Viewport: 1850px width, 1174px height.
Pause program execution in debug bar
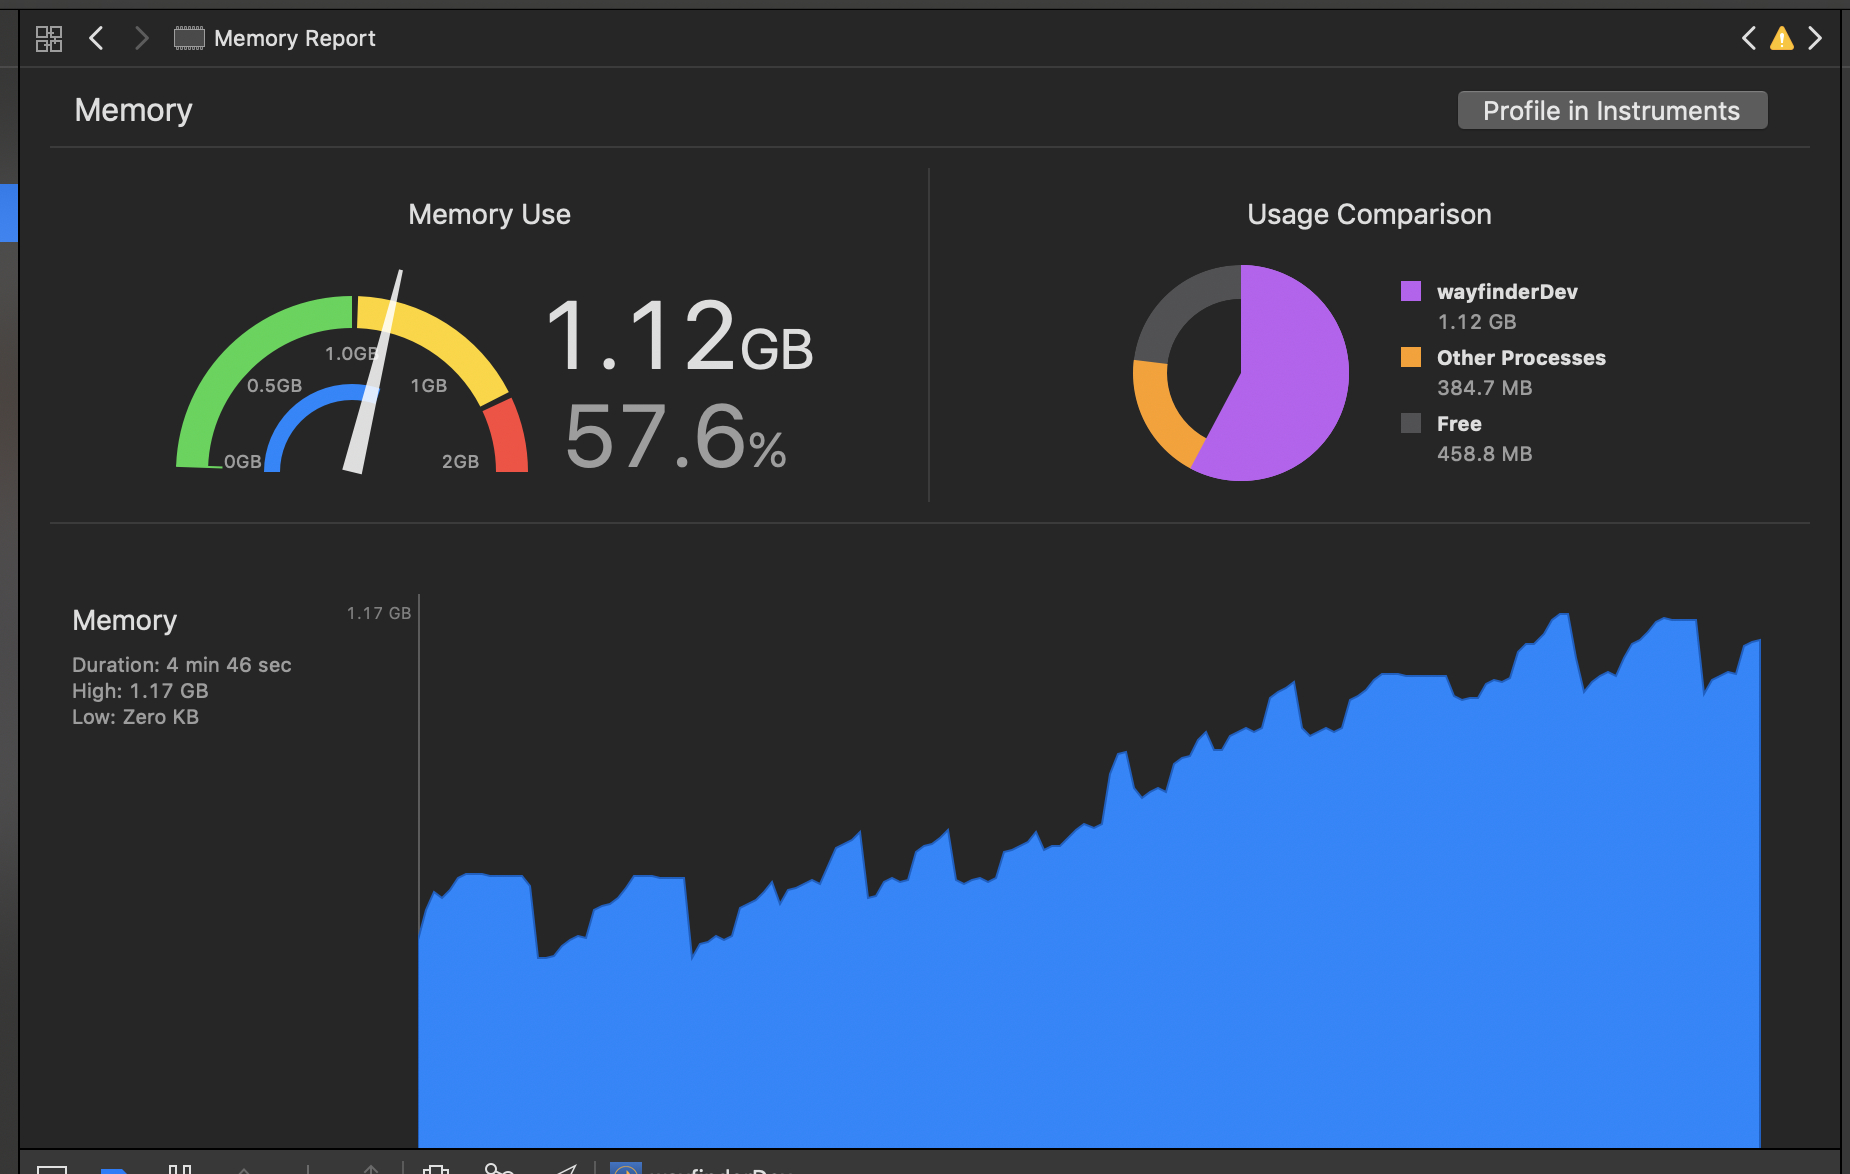tap(181, 1168)
